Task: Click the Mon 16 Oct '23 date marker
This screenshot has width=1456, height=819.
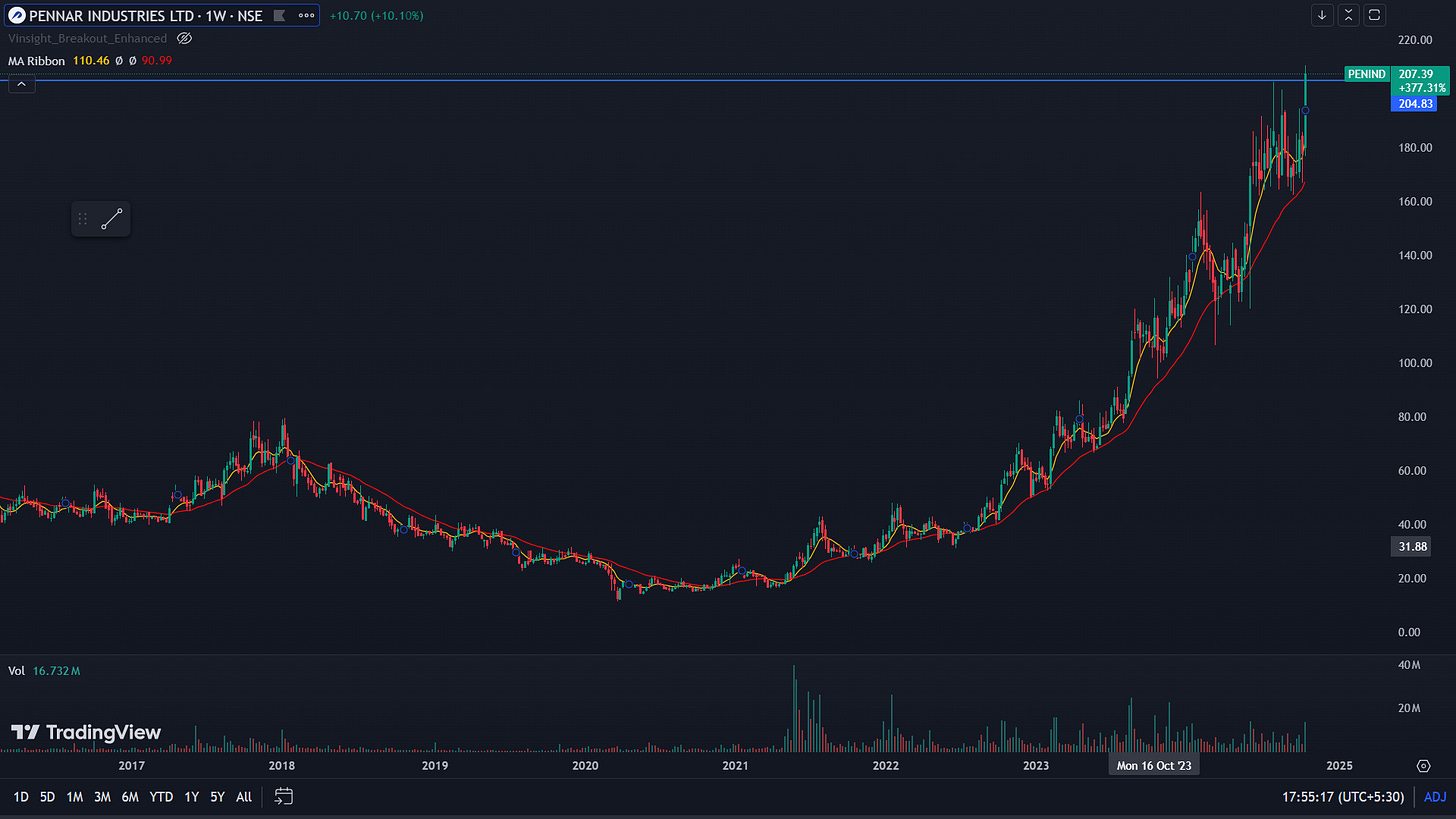Action: (x=1154, y=766)
